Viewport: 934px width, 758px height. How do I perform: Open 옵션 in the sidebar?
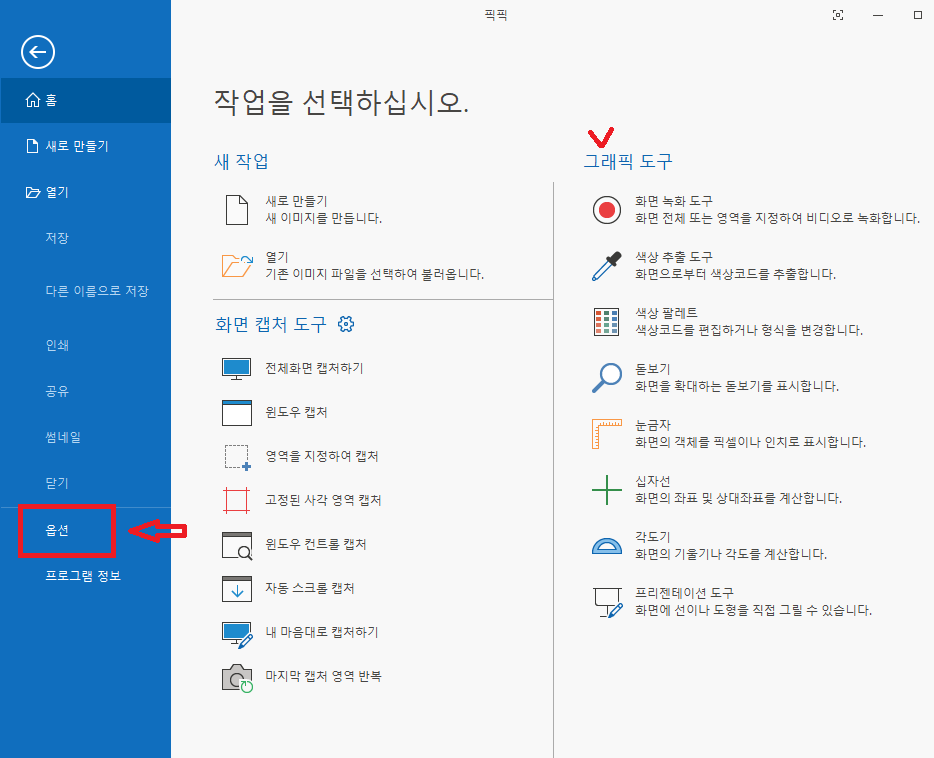(57, 530)
